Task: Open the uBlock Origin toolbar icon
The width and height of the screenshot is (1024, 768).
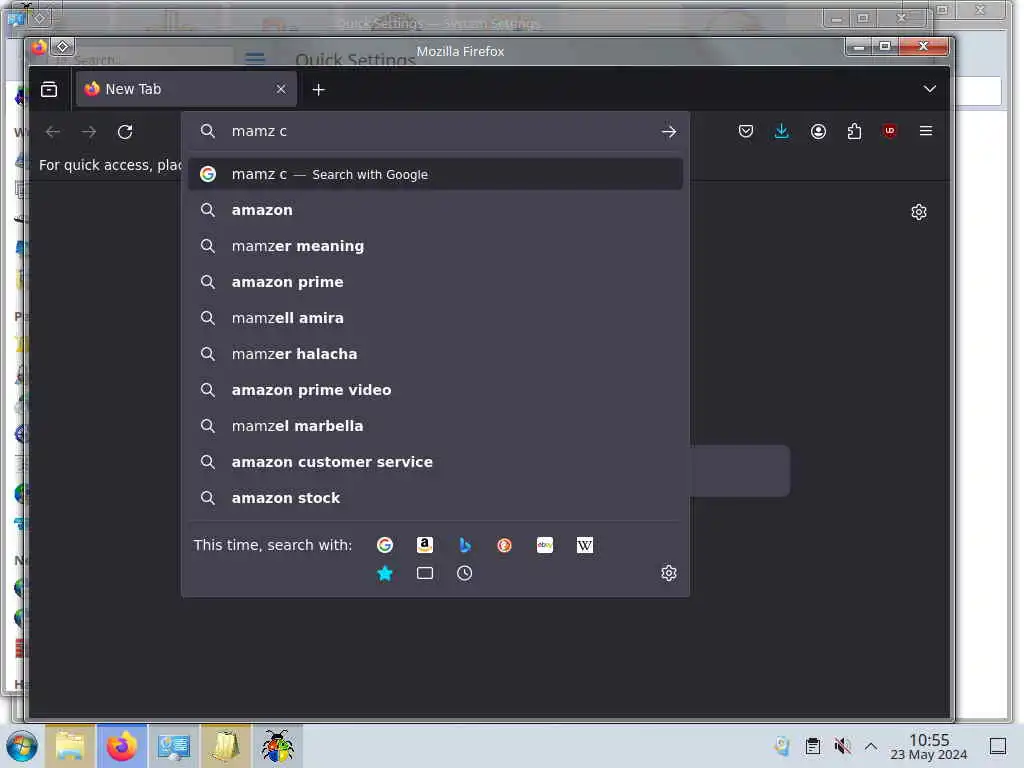Action: pyautogui.click(x=889, y=131)
